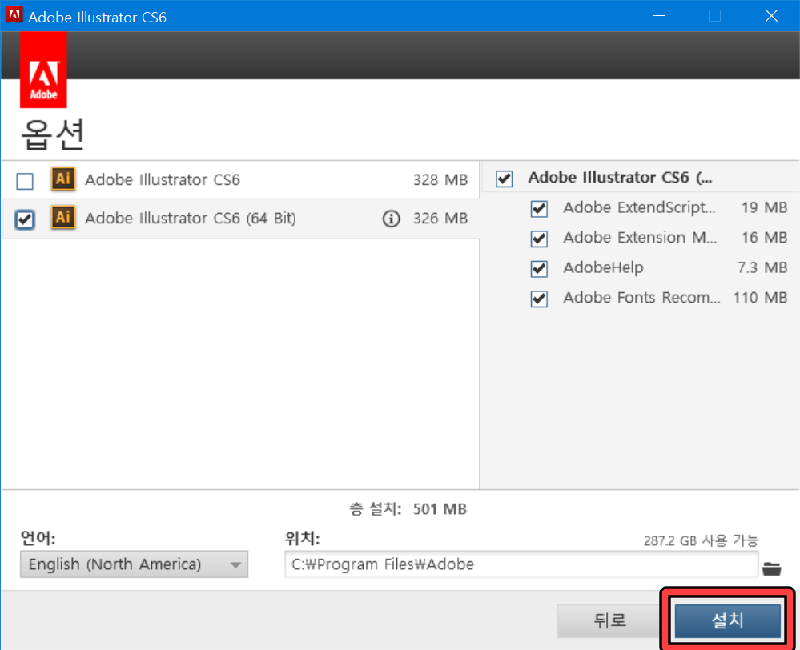Click the 328 MB size value
800x650 pixels.
tap(440, 180)
